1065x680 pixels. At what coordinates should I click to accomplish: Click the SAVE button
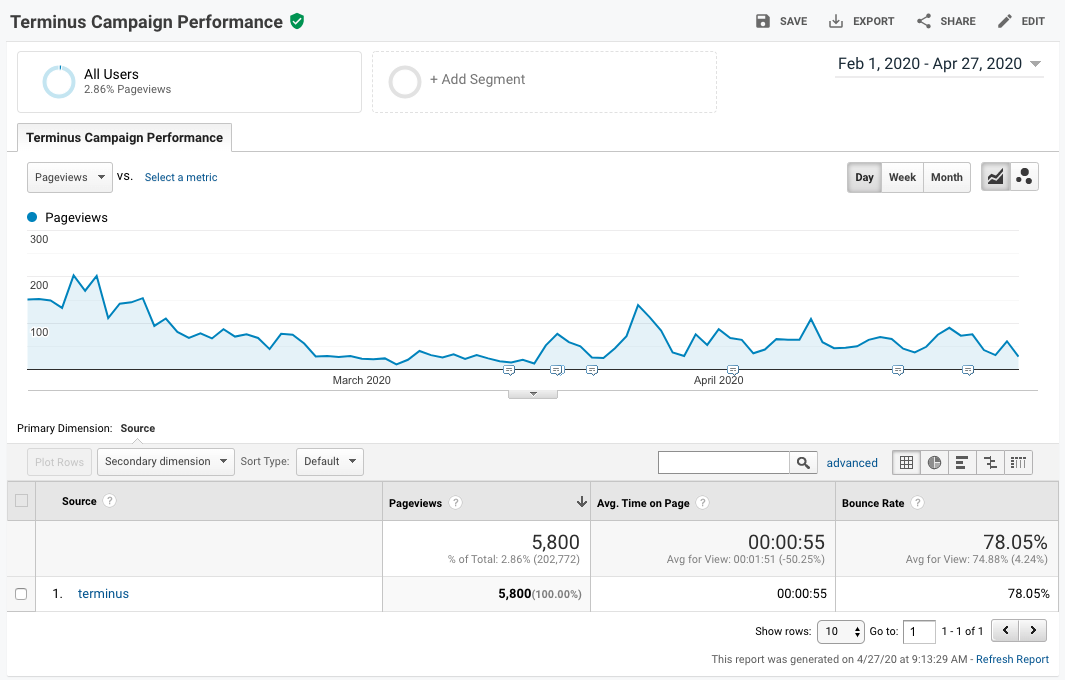782,22
